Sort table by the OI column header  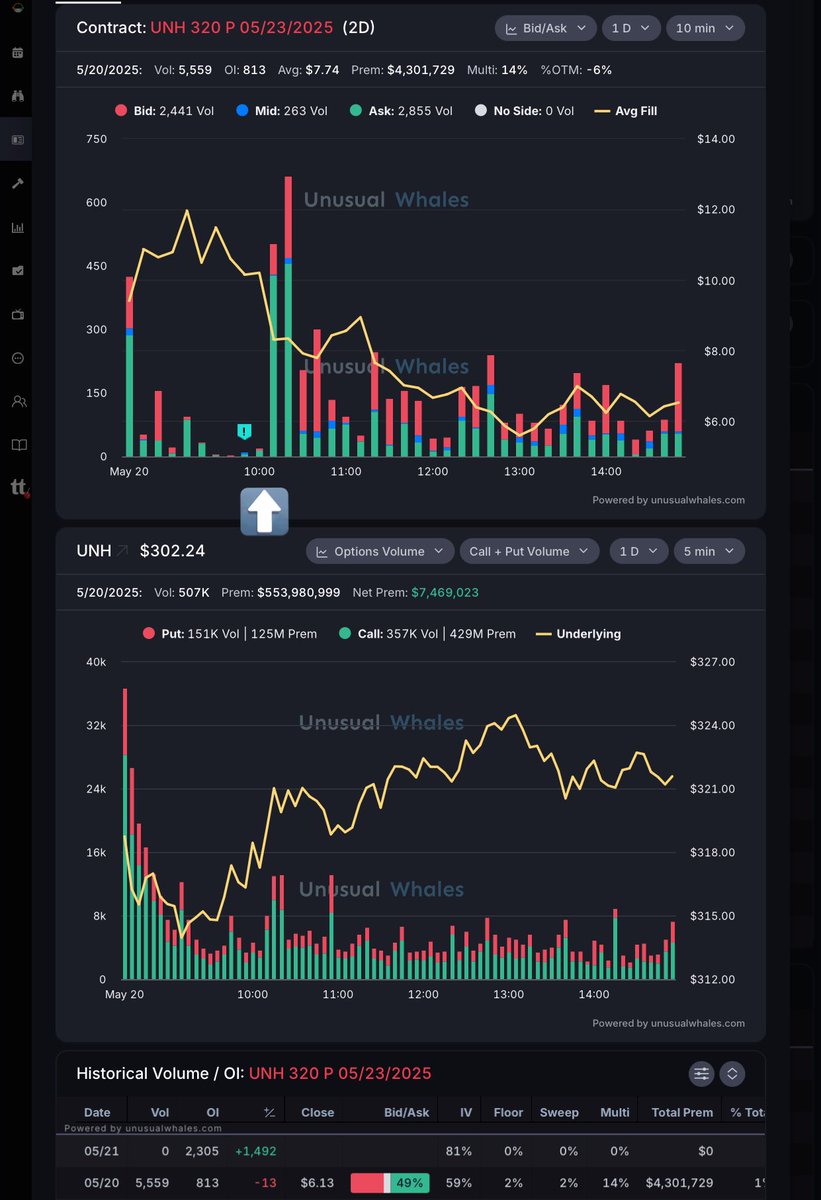point(214,1112)
